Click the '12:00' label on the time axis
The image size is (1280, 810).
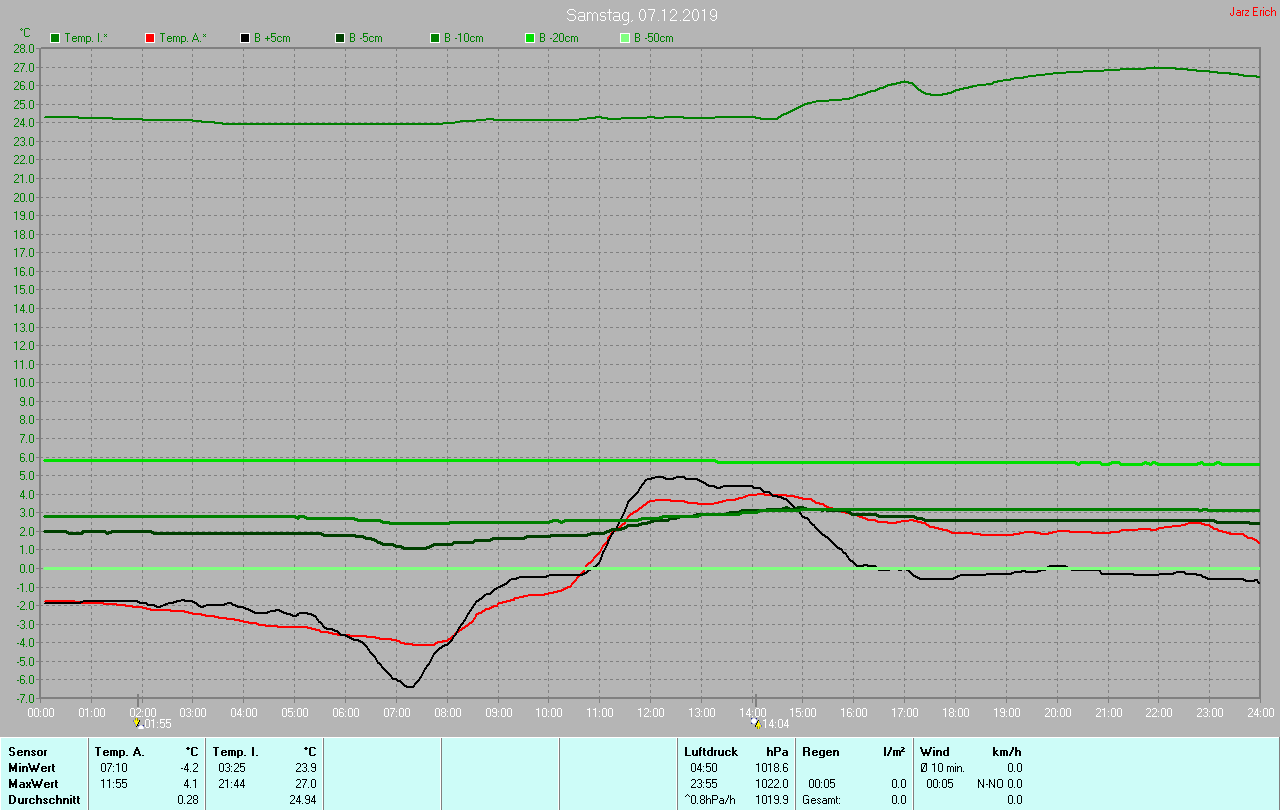coord(650,712)
